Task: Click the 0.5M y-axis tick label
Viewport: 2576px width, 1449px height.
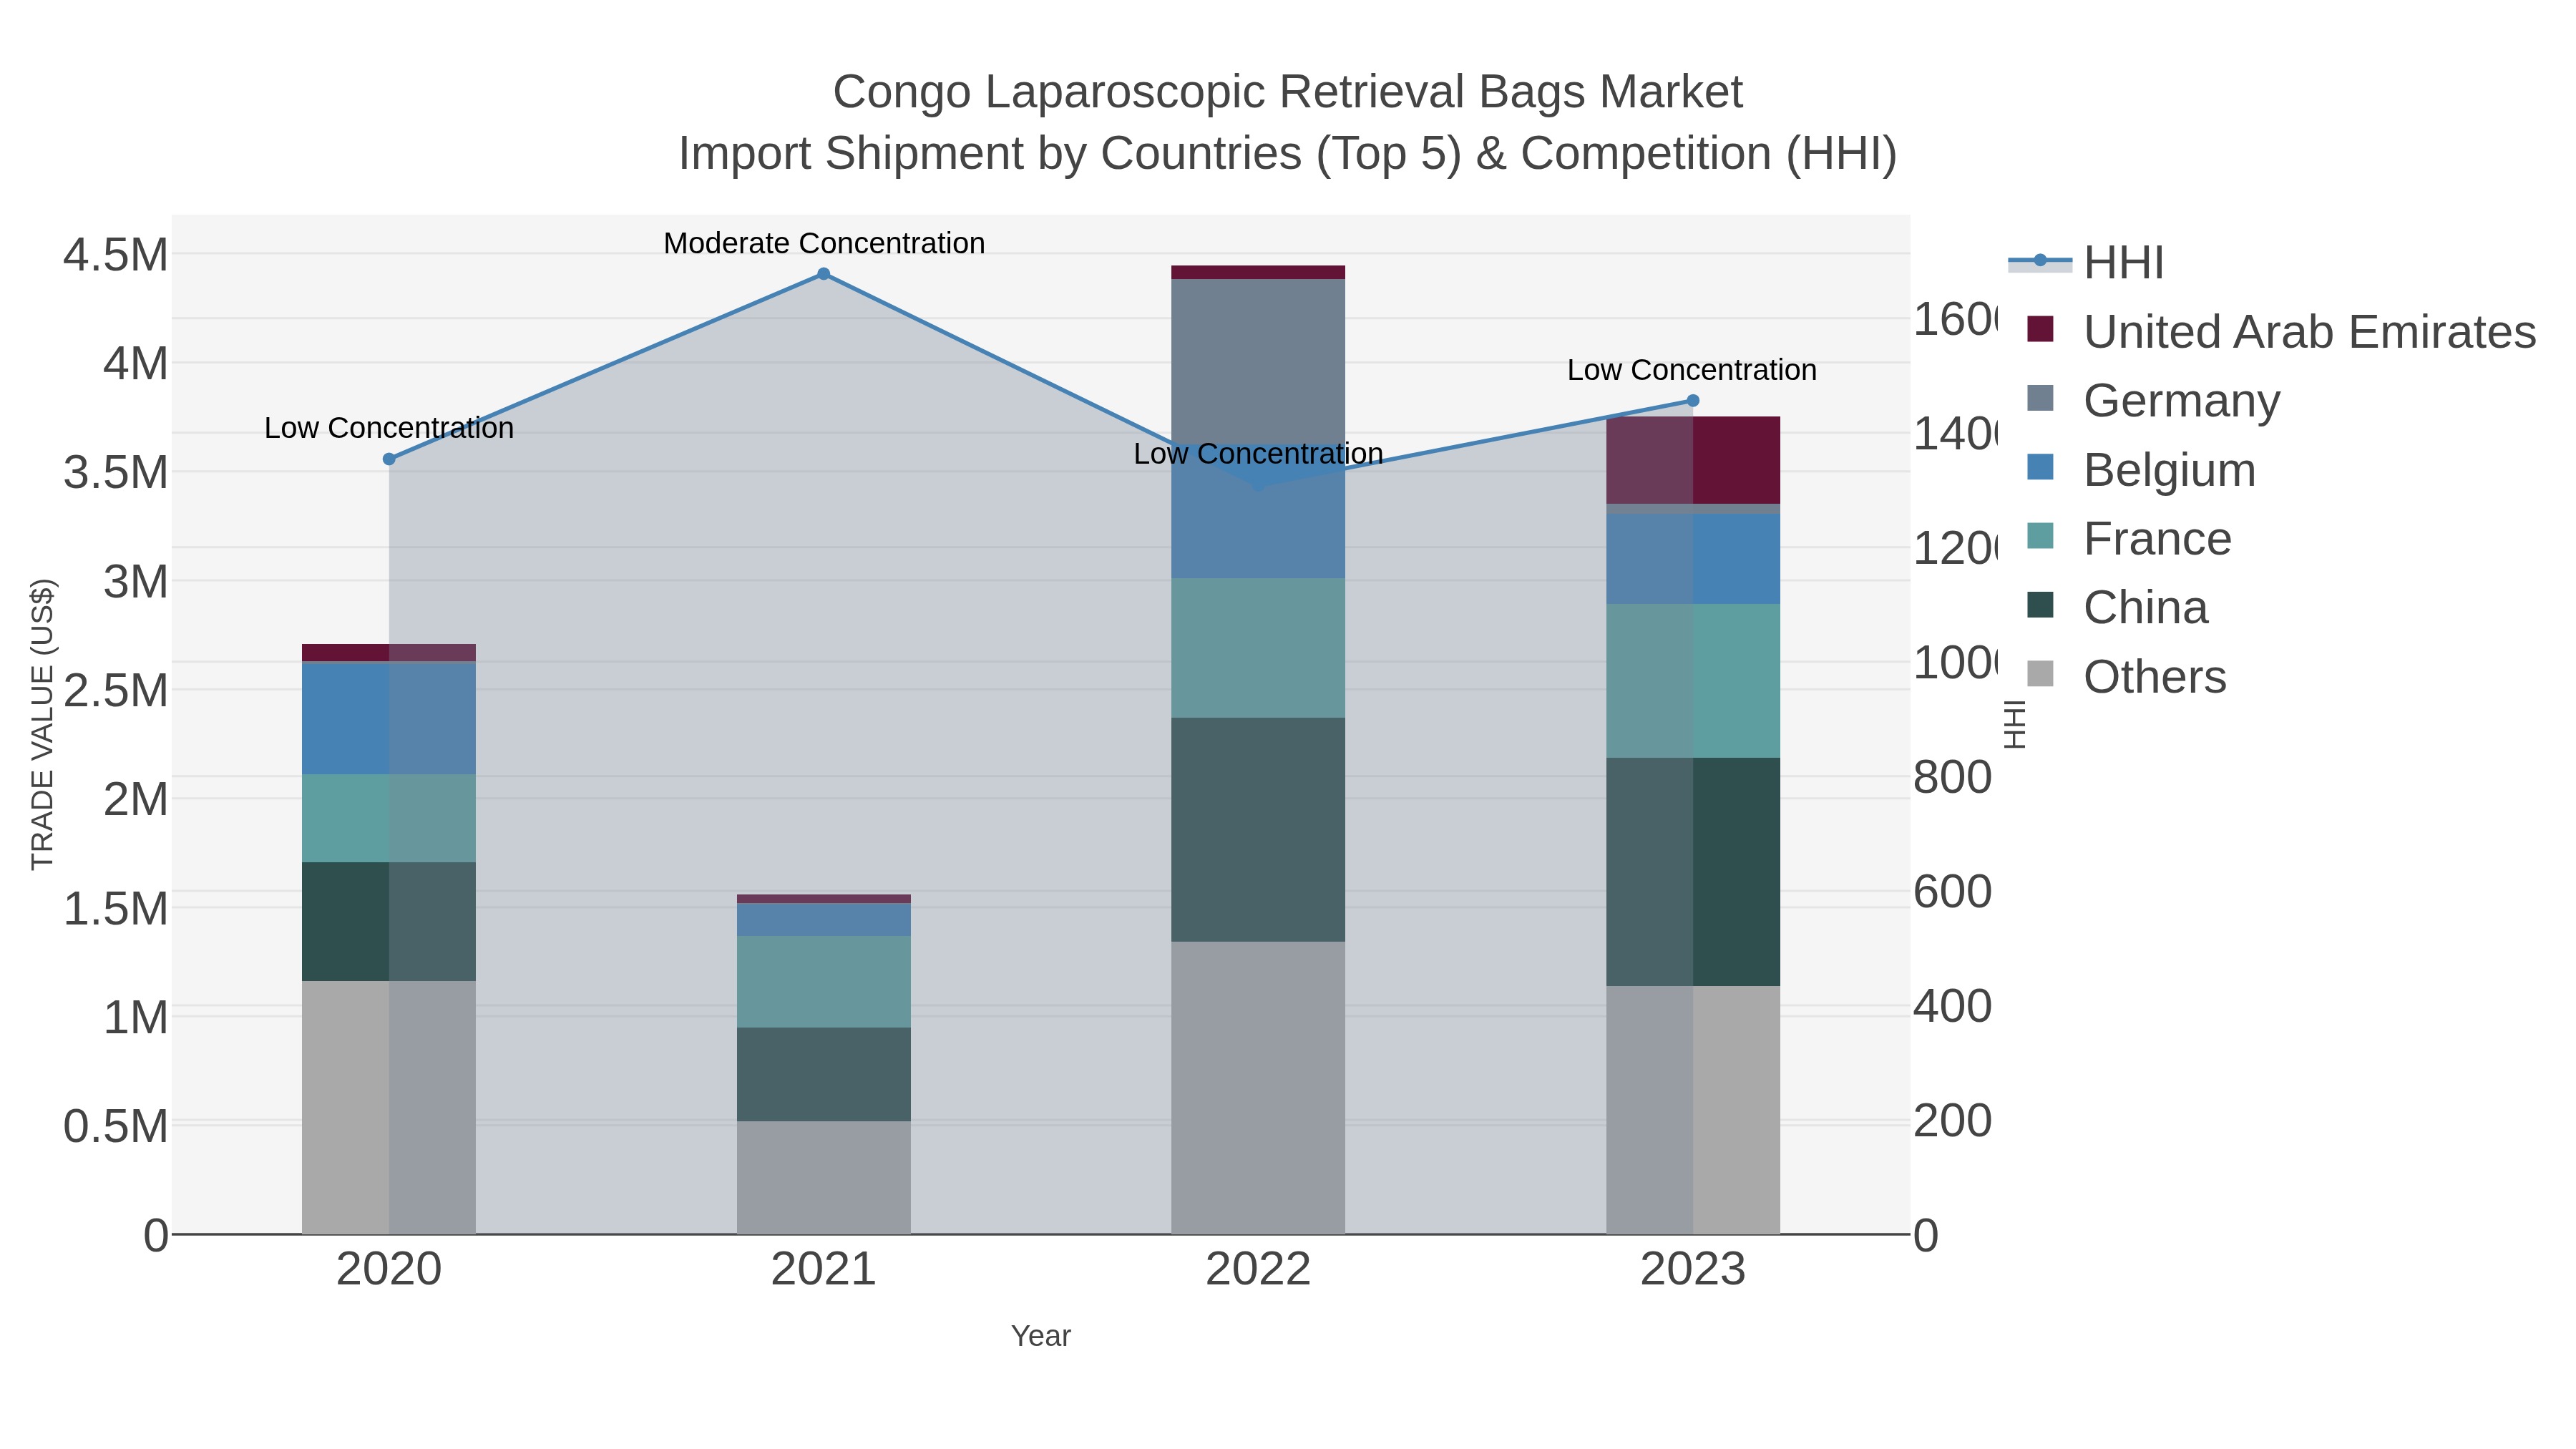Action: point(116,1127)
